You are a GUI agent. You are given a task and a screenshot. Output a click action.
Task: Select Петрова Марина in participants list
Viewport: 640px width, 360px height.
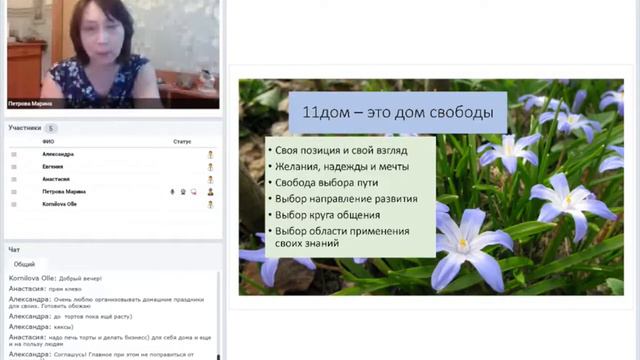(x=64, y=191)
